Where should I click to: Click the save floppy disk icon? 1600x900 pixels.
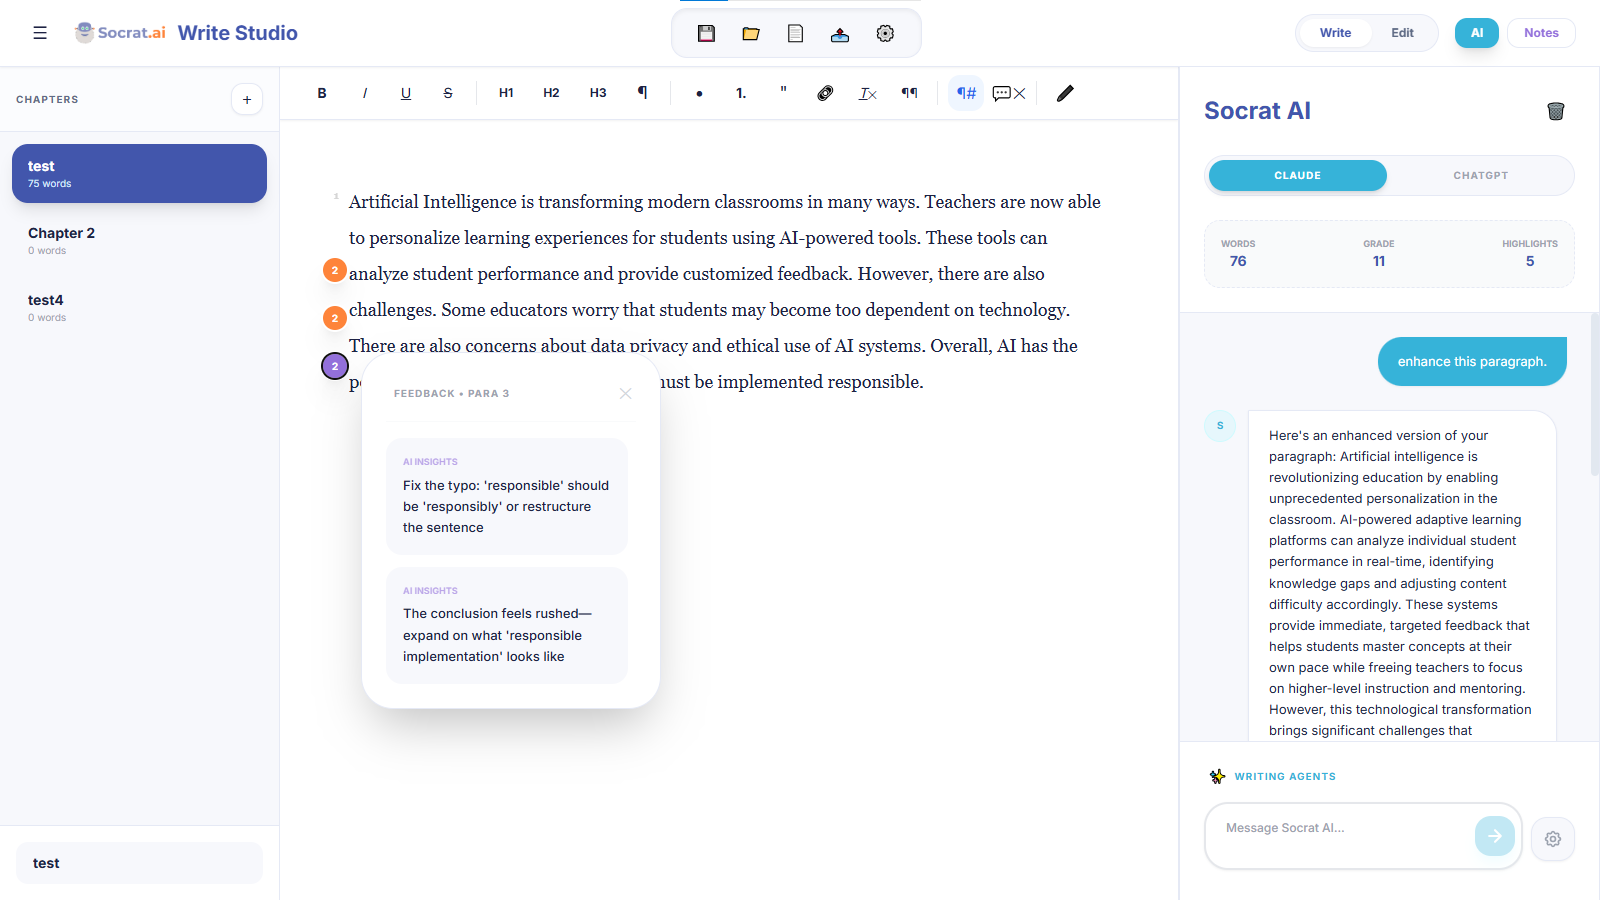click(706, 34)
